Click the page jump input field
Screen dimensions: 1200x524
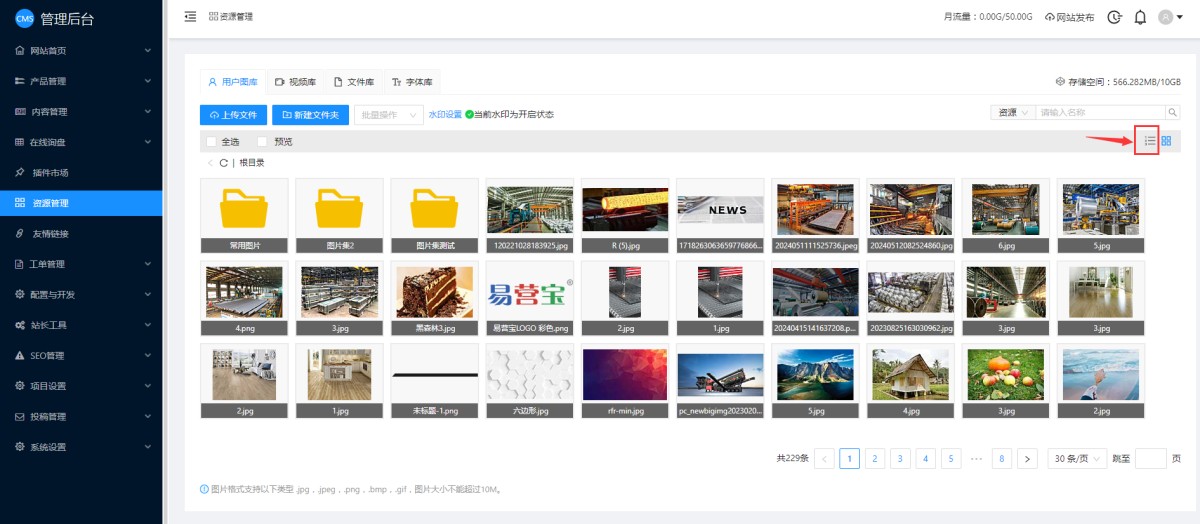click(1150, 459)
